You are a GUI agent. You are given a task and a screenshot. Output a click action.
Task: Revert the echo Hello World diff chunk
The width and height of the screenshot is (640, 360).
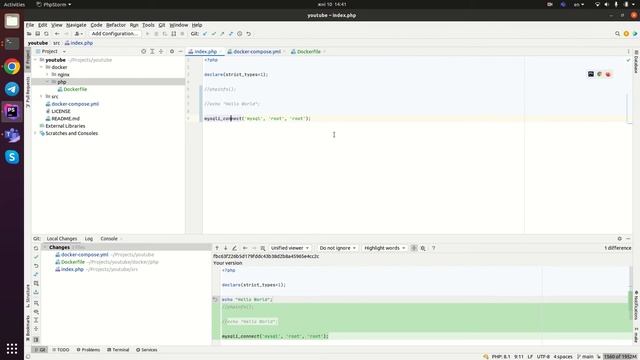216,300
